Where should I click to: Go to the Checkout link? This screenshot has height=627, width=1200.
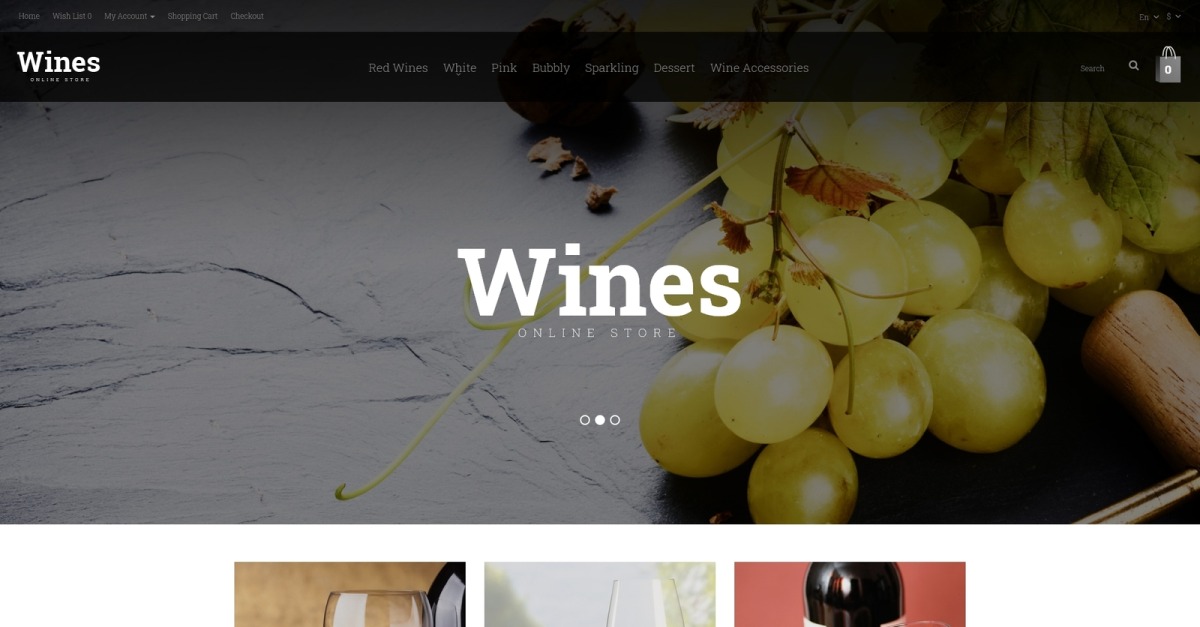(x=247, y=16)
